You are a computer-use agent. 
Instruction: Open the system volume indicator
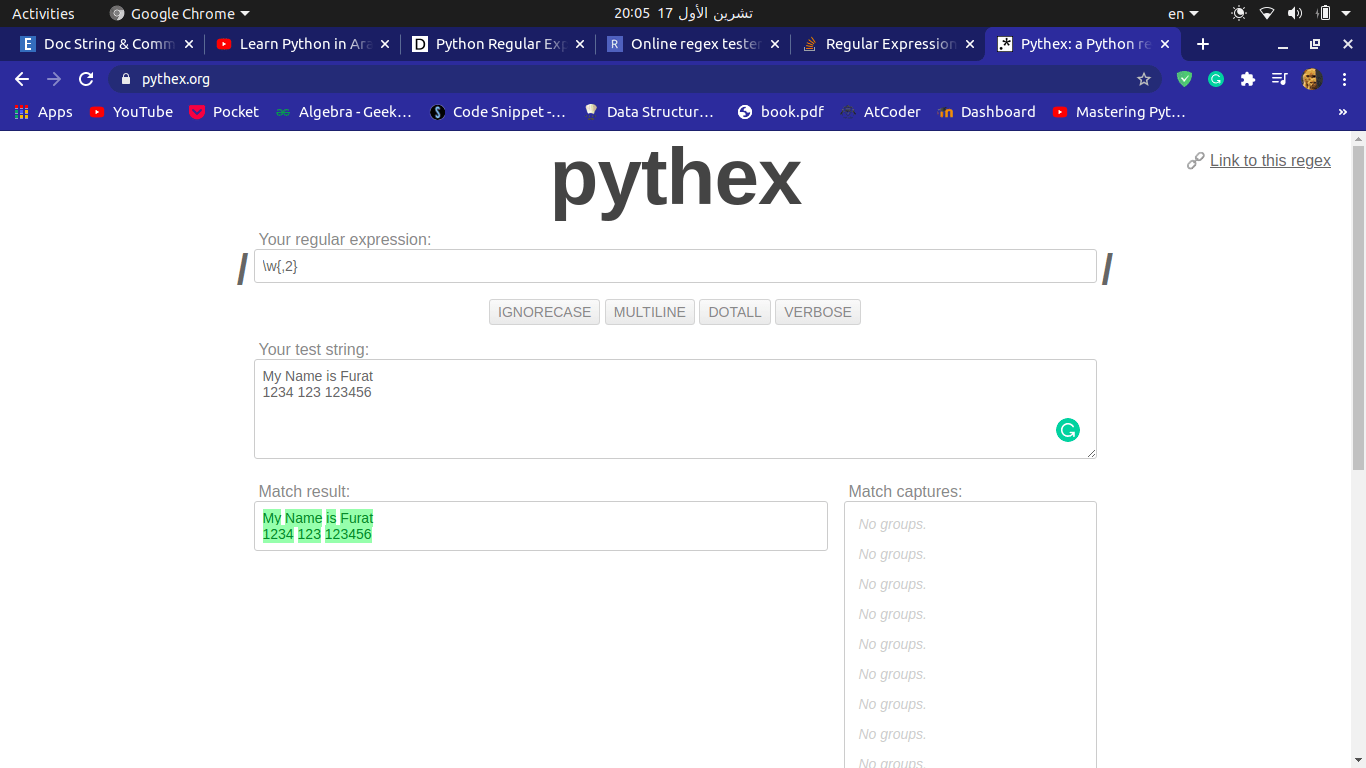[x=1295, y=13]
